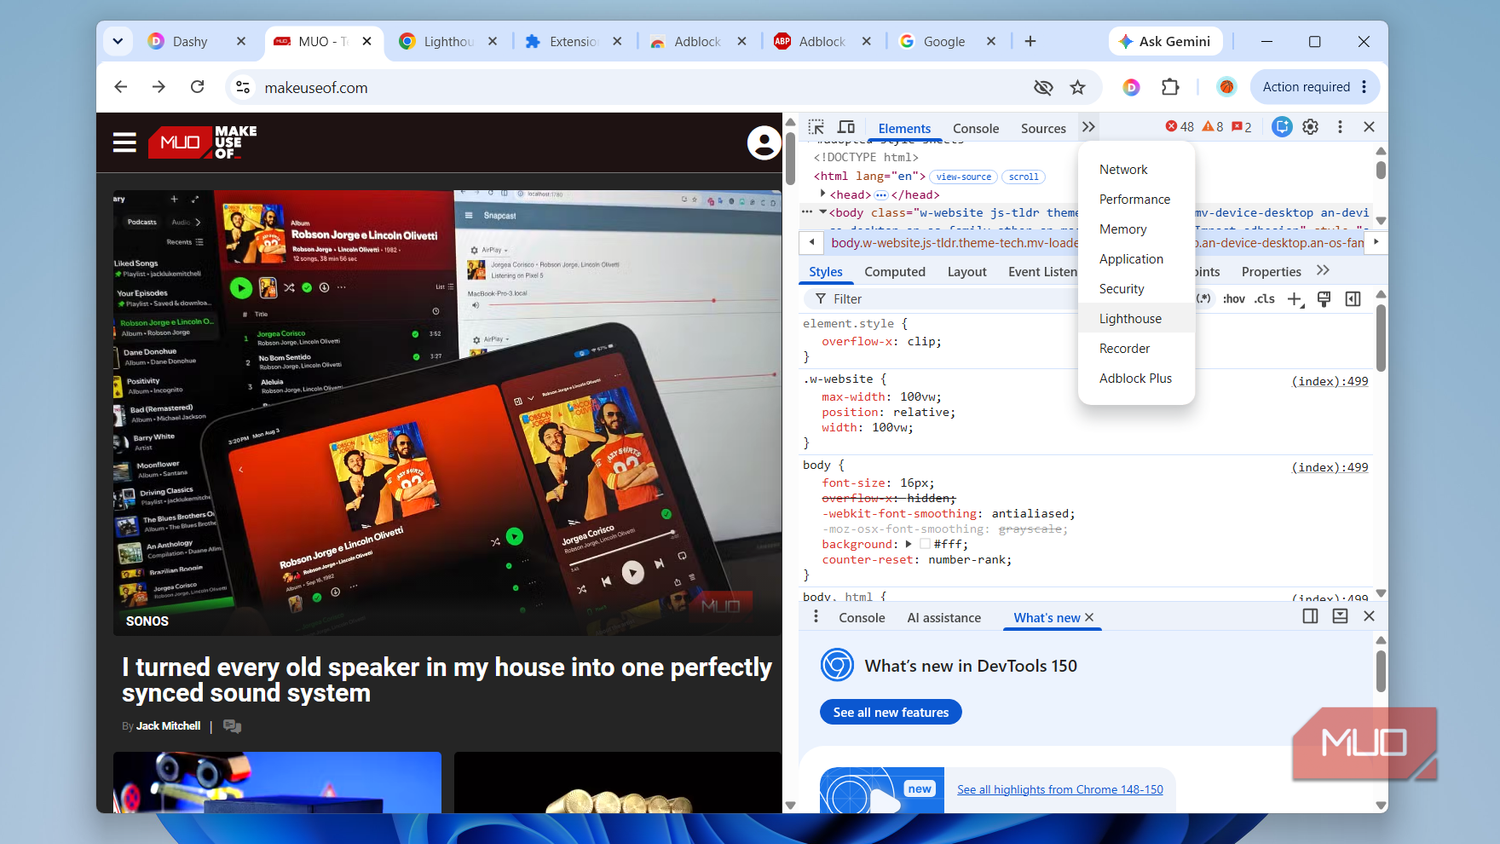
Task: Open the article comments icon
Action: (x=232, y=726)
